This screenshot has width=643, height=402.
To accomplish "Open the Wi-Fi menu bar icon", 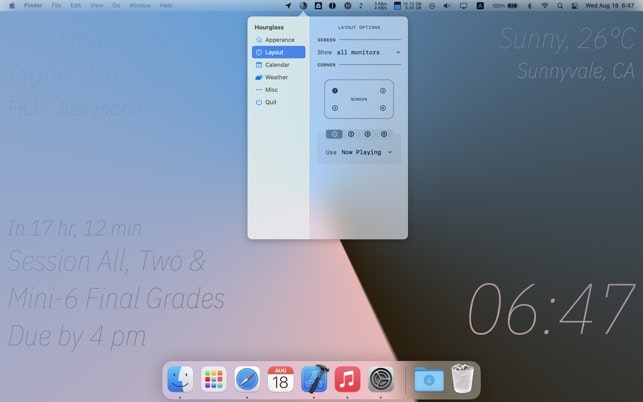I will (545, 6).
